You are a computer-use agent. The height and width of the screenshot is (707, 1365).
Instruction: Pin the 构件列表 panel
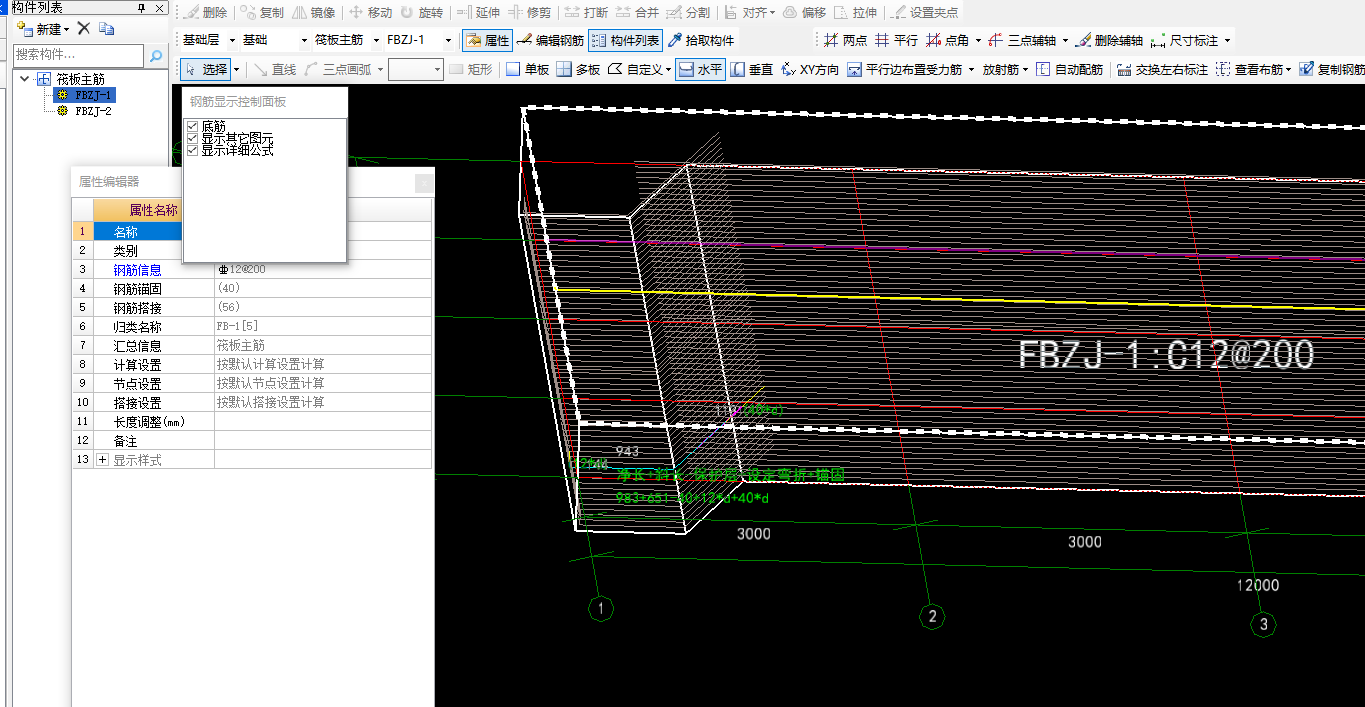coord(141,7)
